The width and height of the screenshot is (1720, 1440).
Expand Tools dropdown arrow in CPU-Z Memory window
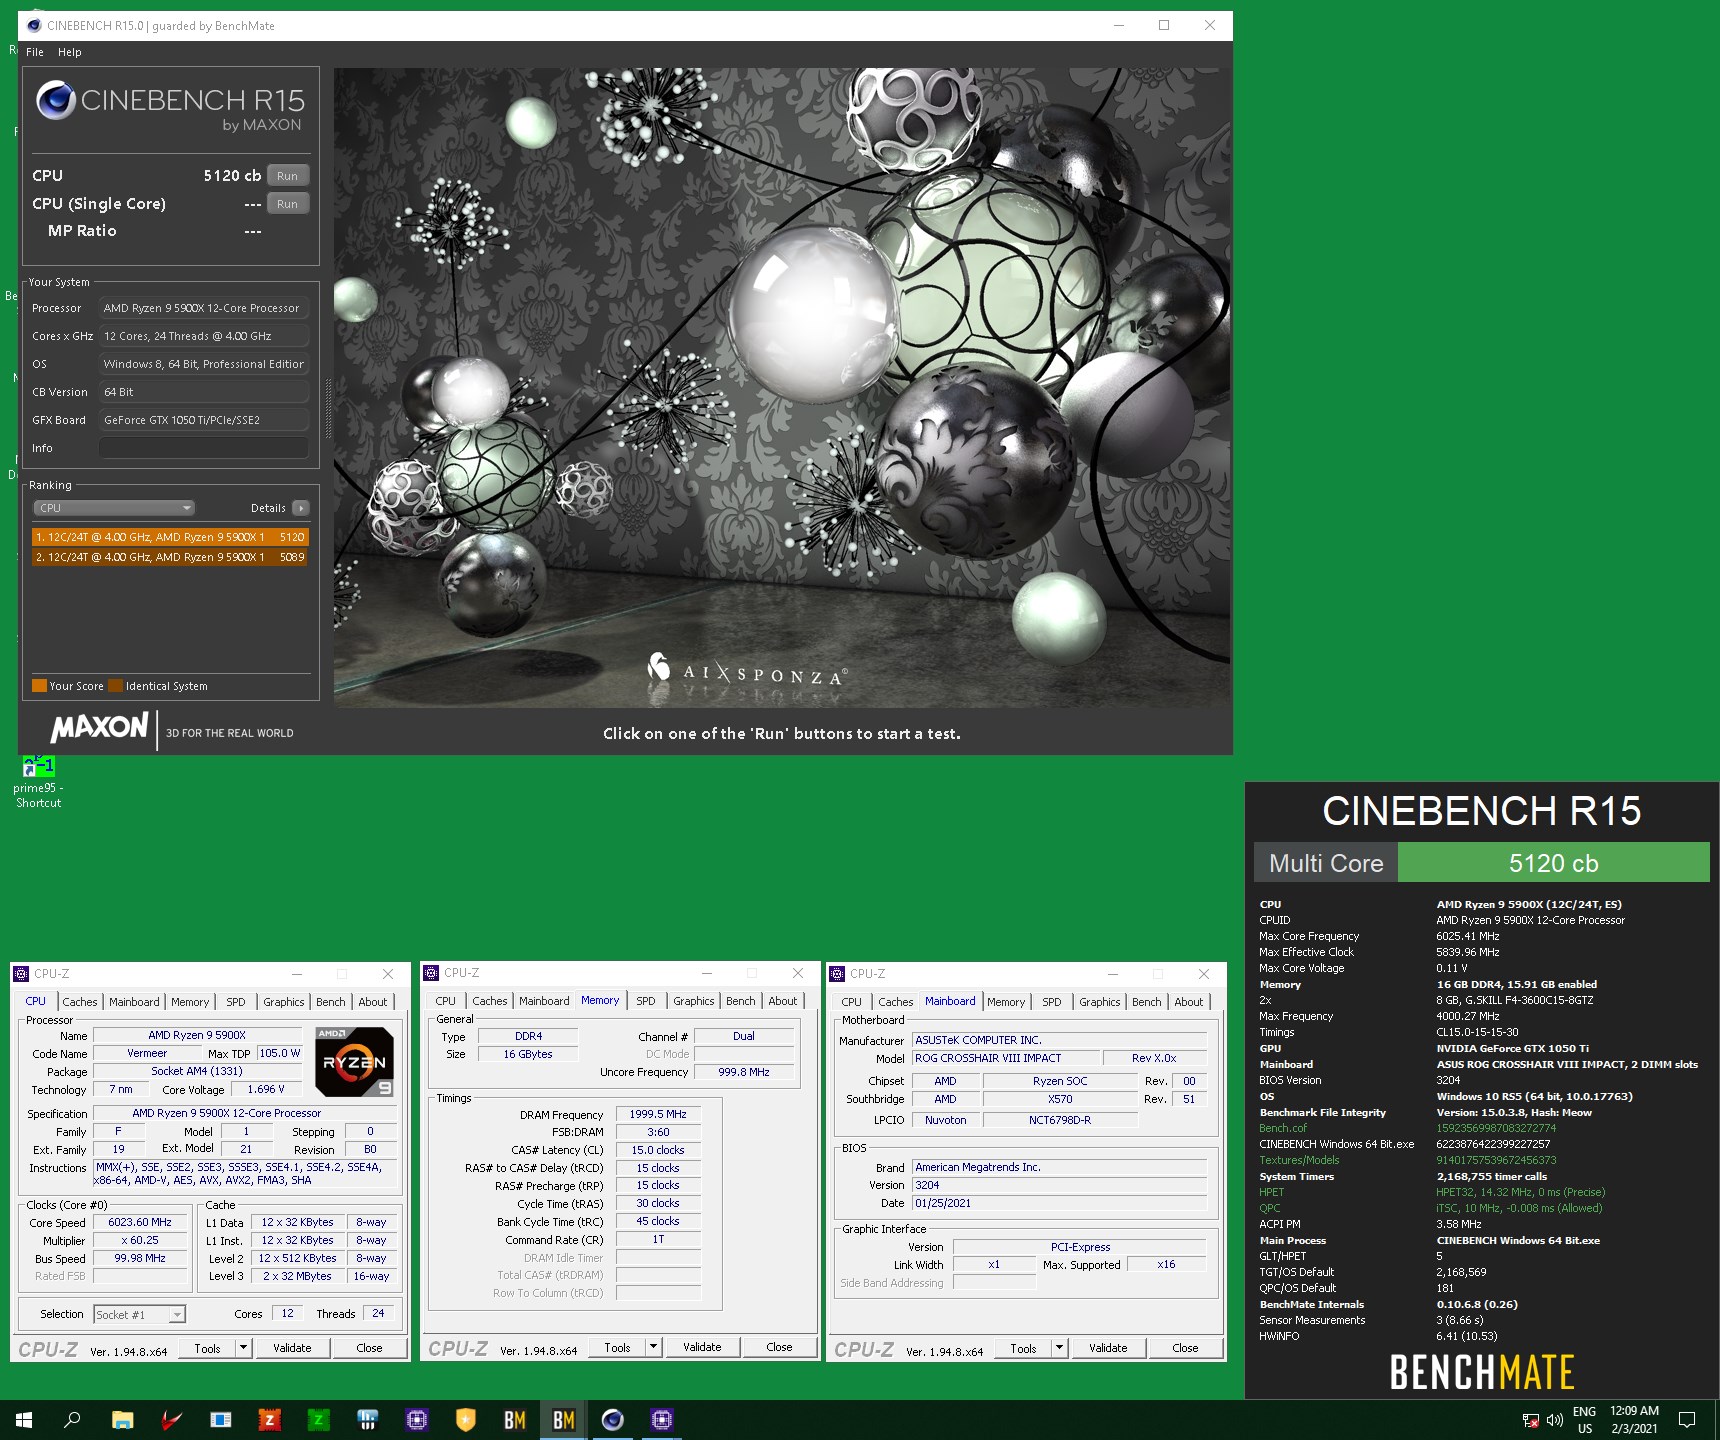pos(653,1347)
